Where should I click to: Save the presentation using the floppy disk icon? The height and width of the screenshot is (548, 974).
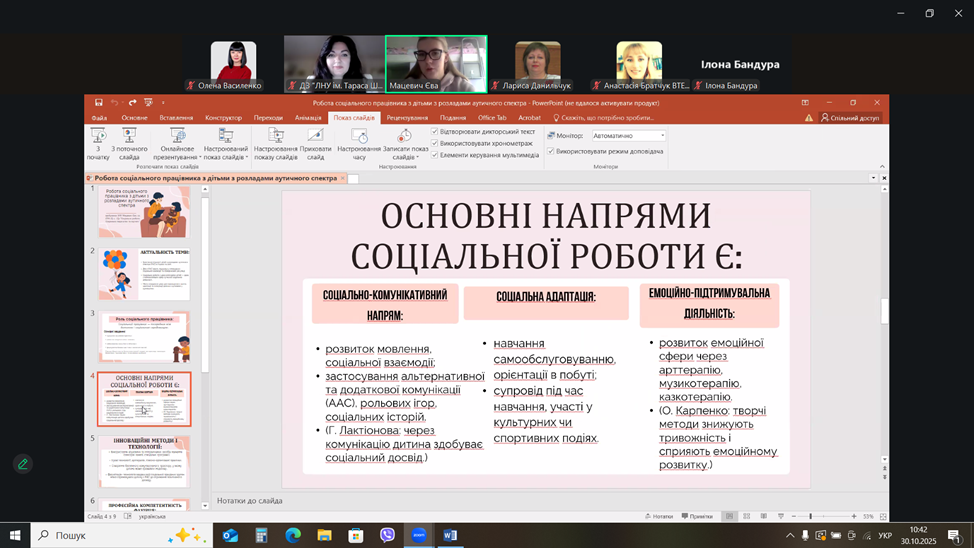[x=99, y=103]
